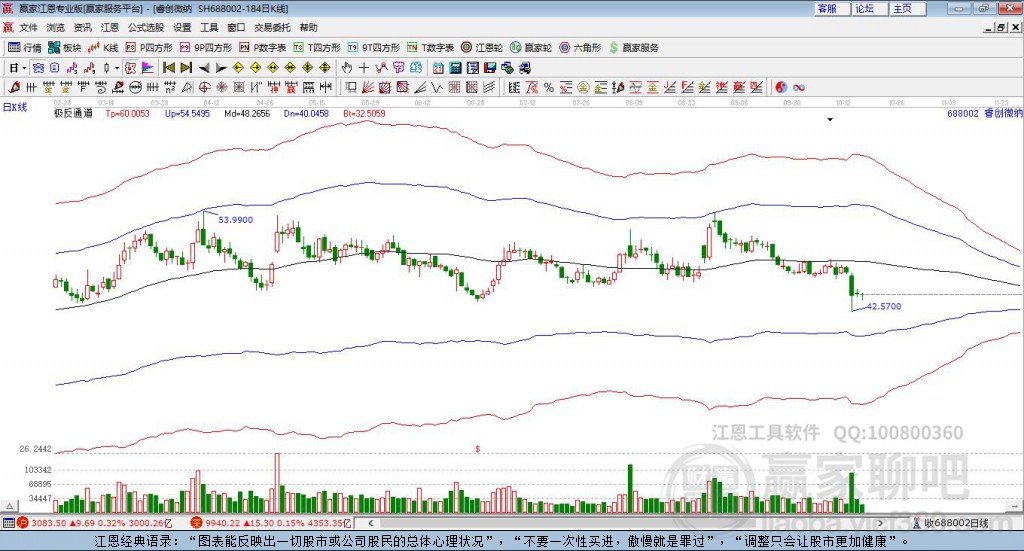Click the 极反通道 indicator name

(73, 113)
